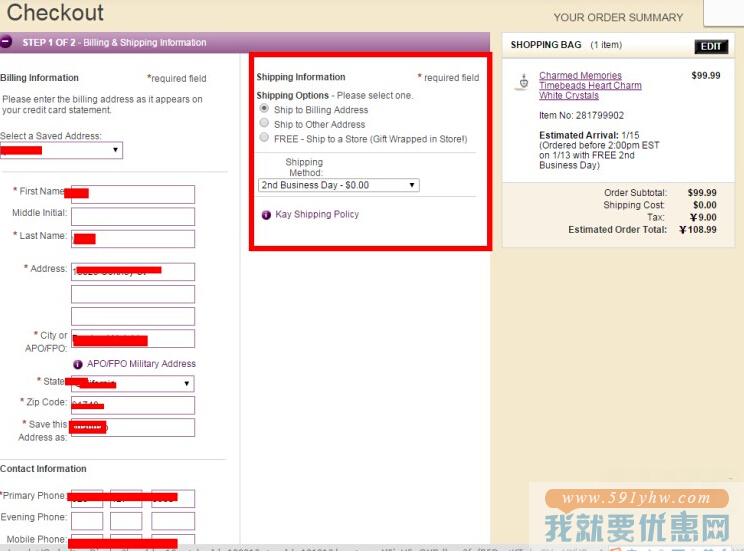Viewport: 744px width, 552px height.
Task: Click the Tax ¥9.00 value
Action: point(703,217)
